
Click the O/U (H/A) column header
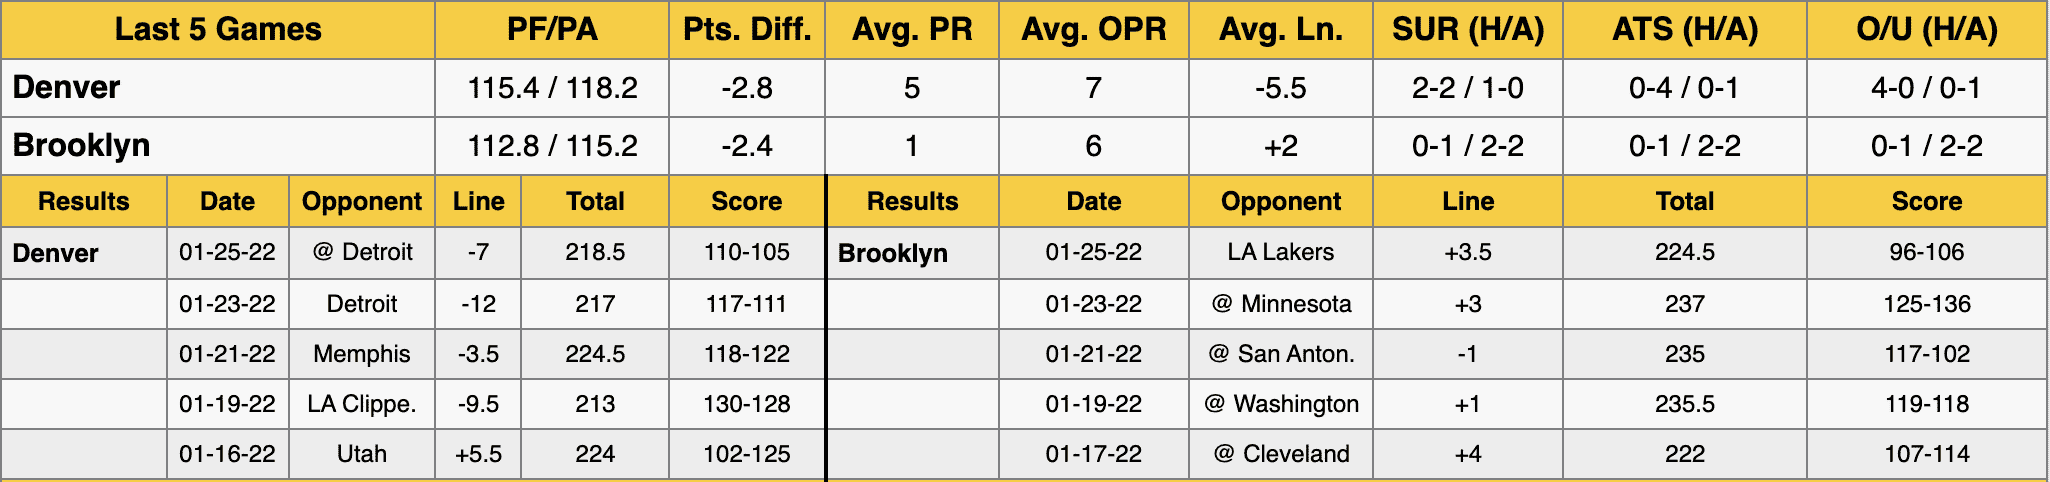1926,30
